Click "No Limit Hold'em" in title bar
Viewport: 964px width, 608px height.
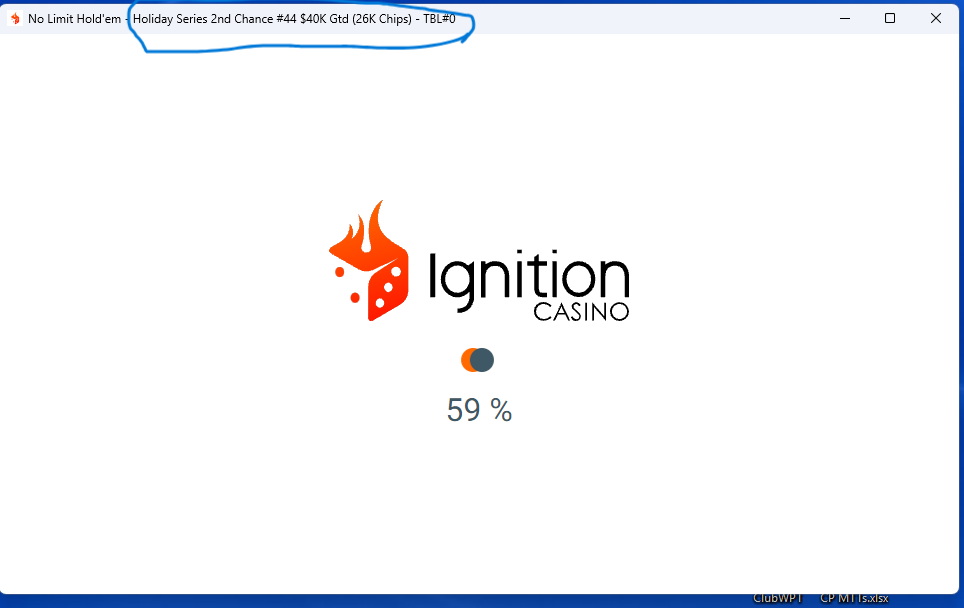(x=74, y=19)
